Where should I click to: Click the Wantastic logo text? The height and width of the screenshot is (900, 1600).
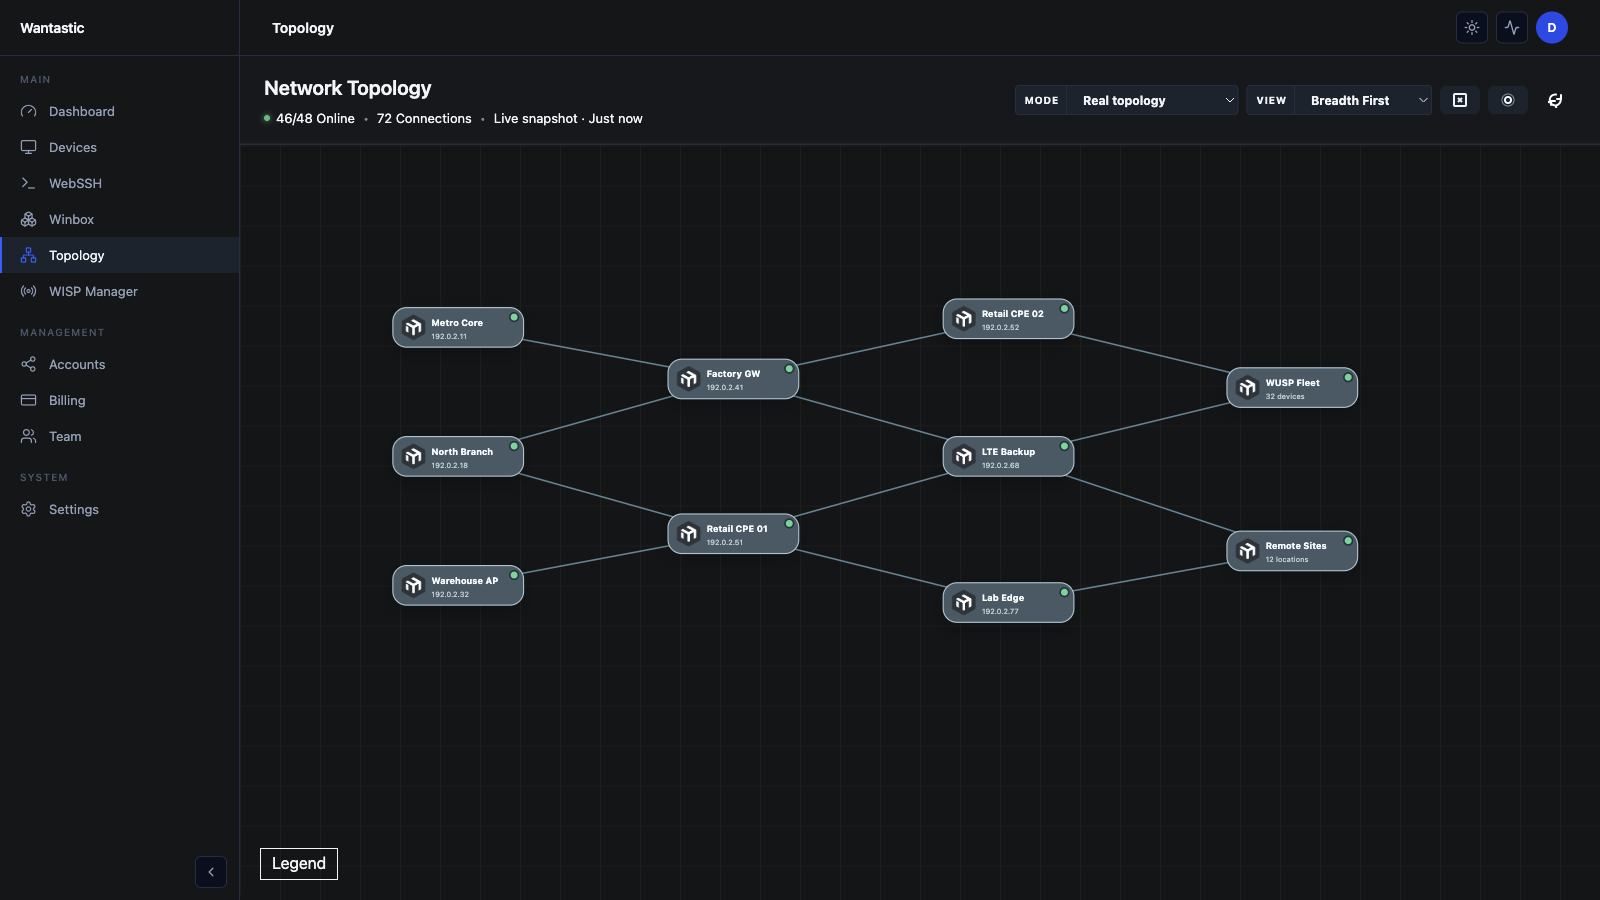(52, 28)
